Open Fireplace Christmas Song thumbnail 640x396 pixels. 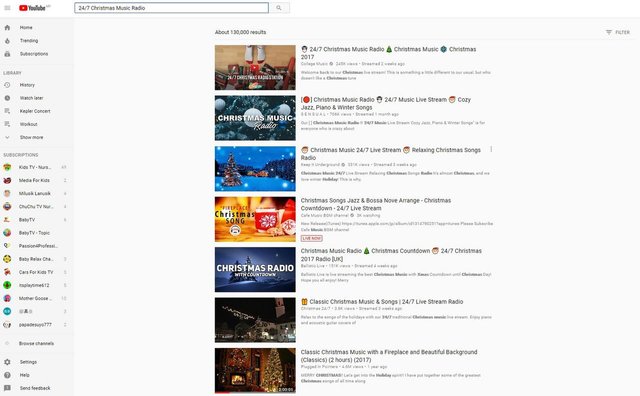(x=255, y=219)
